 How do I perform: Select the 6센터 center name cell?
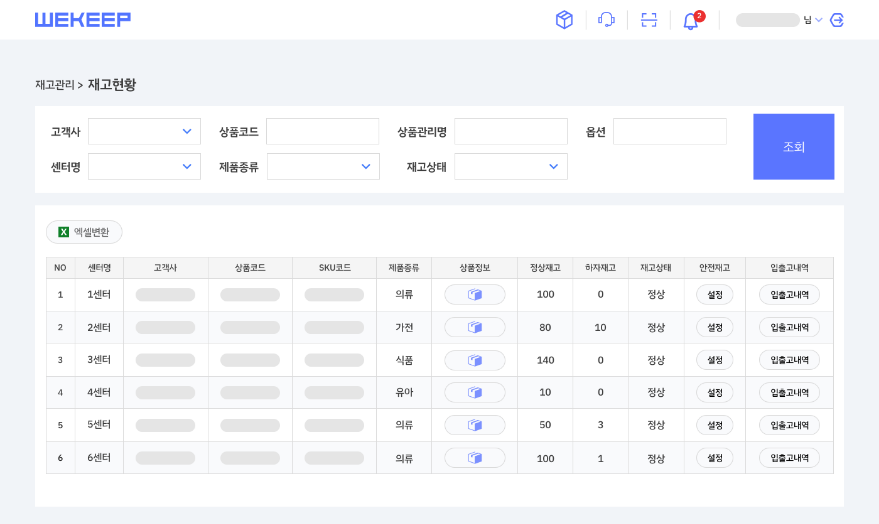click(99, 457)
